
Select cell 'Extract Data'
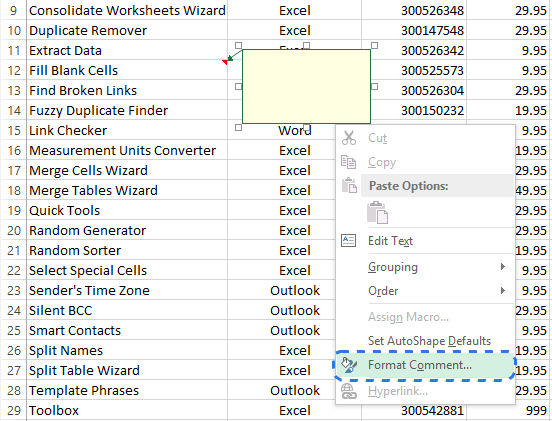[x=127, y=50]
